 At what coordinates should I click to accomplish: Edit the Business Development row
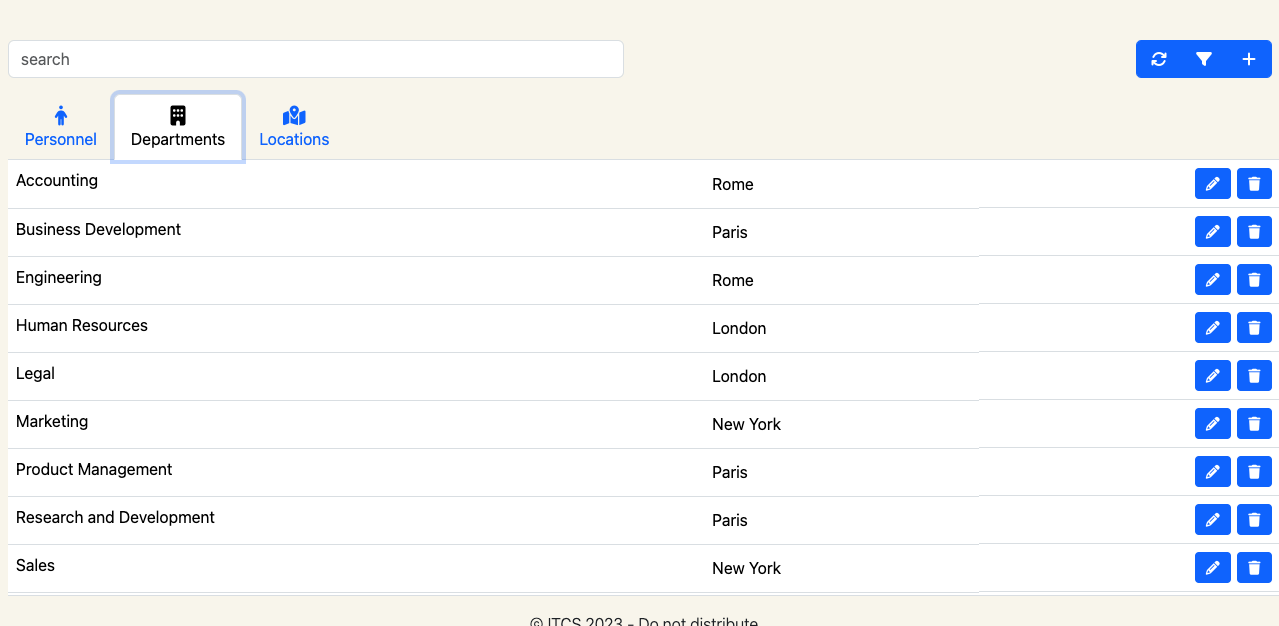(x=1213, y=232)
